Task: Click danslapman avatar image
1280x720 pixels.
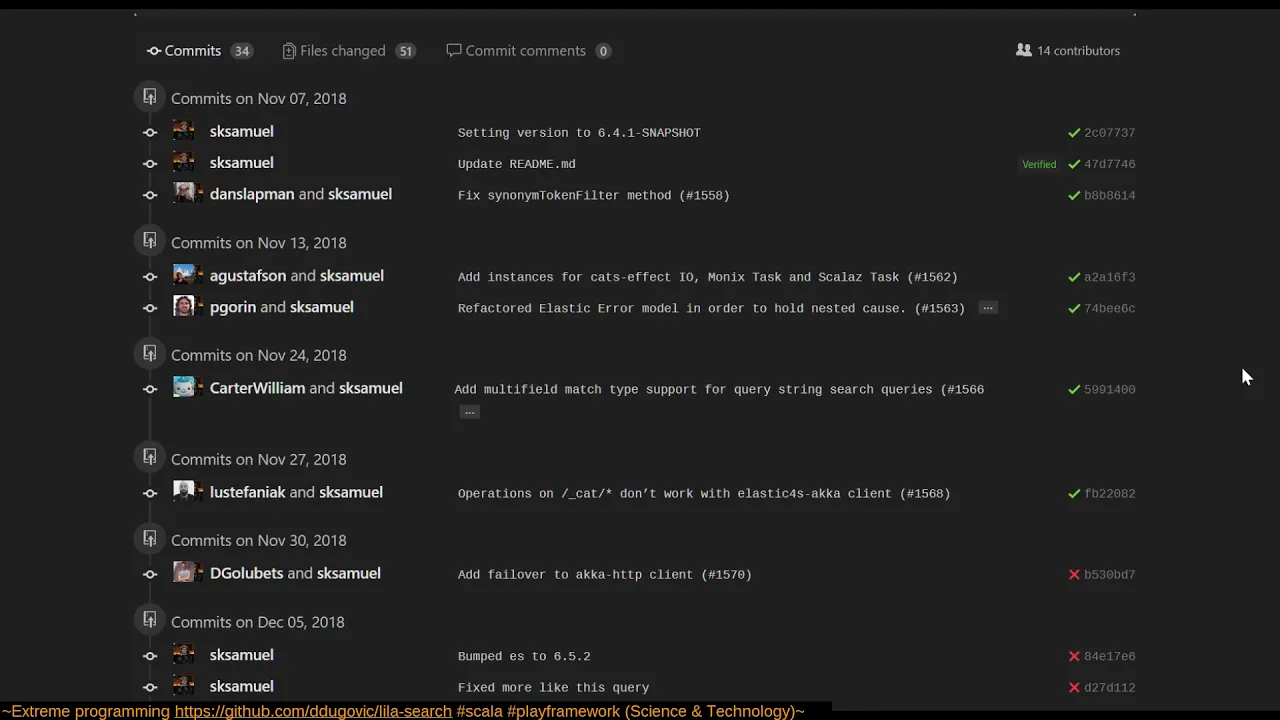Action: 184,194
